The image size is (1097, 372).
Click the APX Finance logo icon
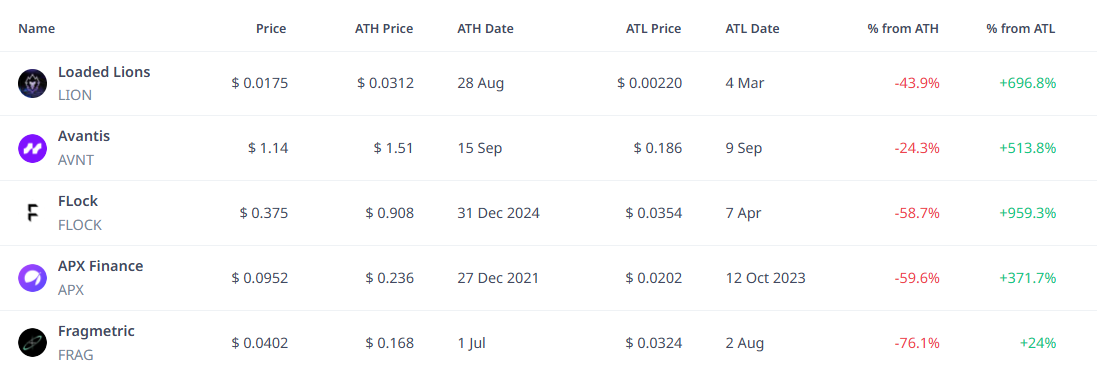(x=32, y=278)
